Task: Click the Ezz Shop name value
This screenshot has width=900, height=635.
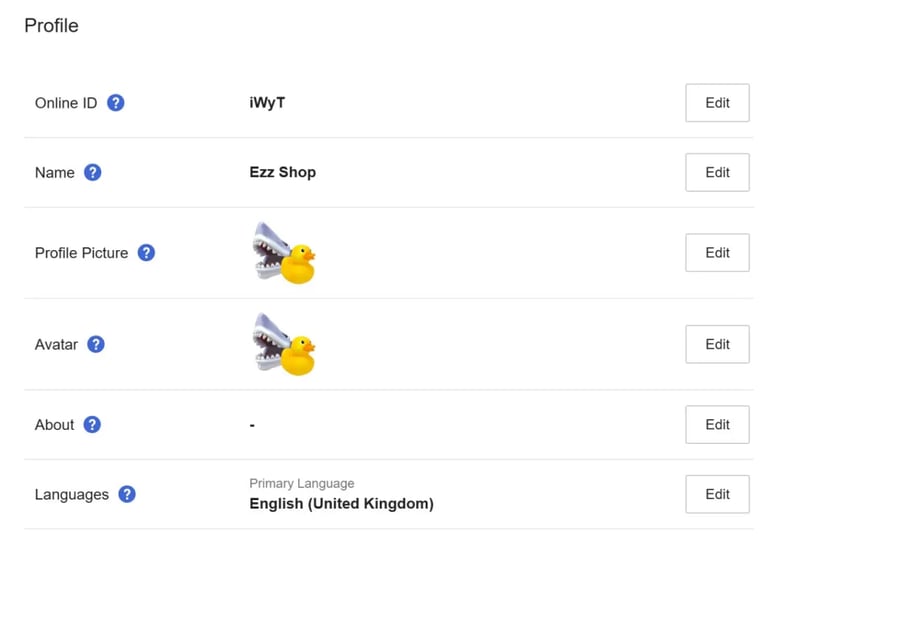Action: (282, 172)
